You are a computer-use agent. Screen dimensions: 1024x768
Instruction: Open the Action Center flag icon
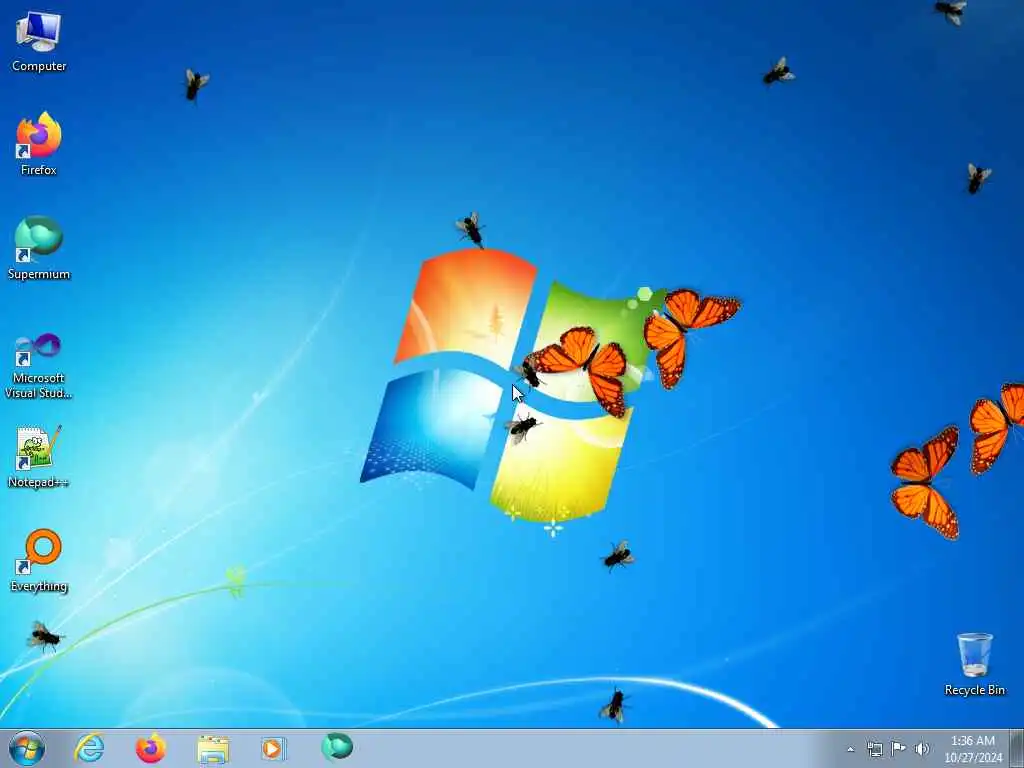(x=898, y=748)
